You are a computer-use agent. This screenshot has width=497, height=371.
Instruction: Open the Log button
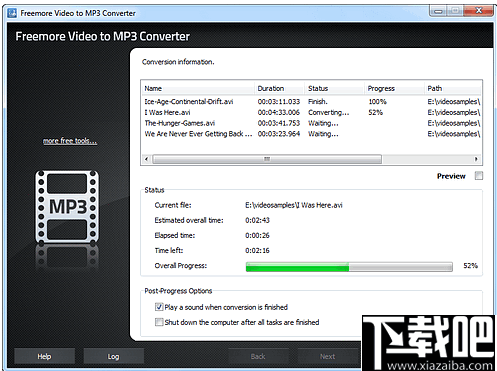coord(113,356)
